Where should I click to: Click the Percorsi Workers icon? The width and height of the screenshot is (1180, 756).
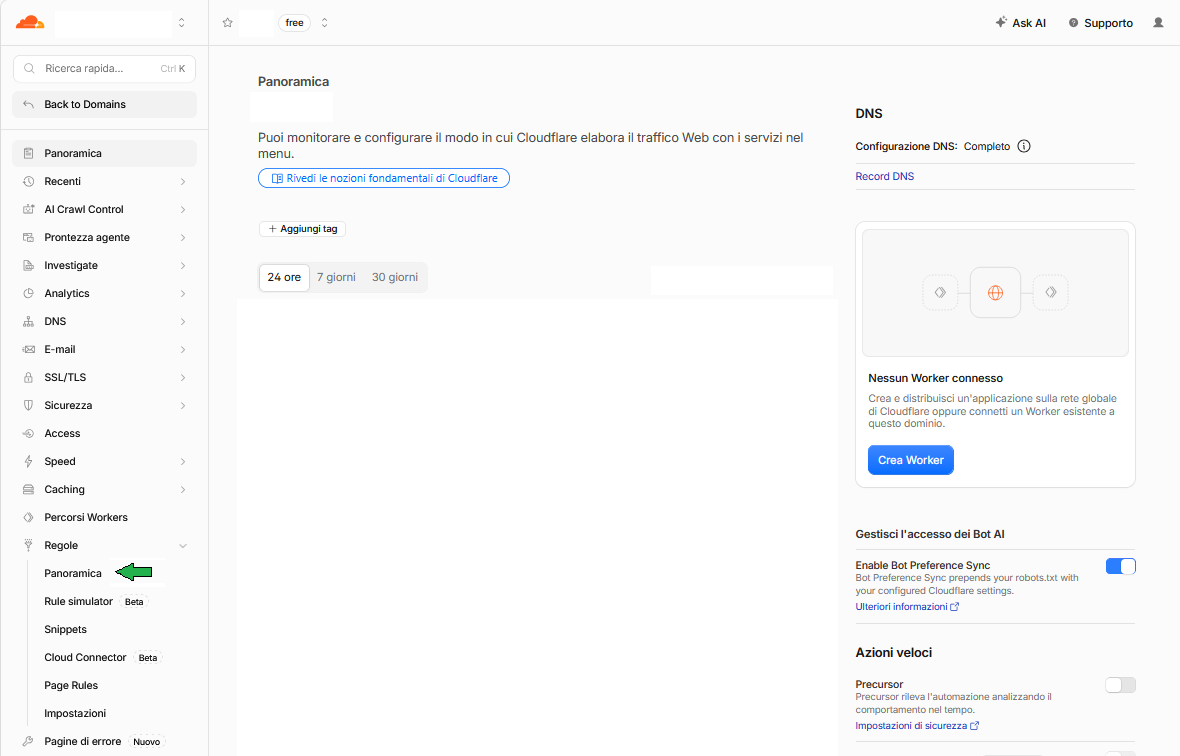[x=29, y=518]
